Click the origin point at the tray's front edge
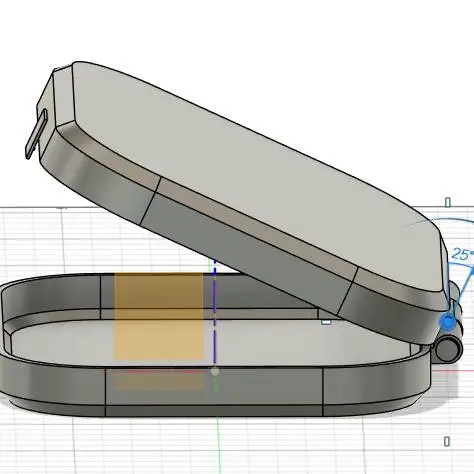The height and width of the screenshot is (474, 474). coord(215,371)
